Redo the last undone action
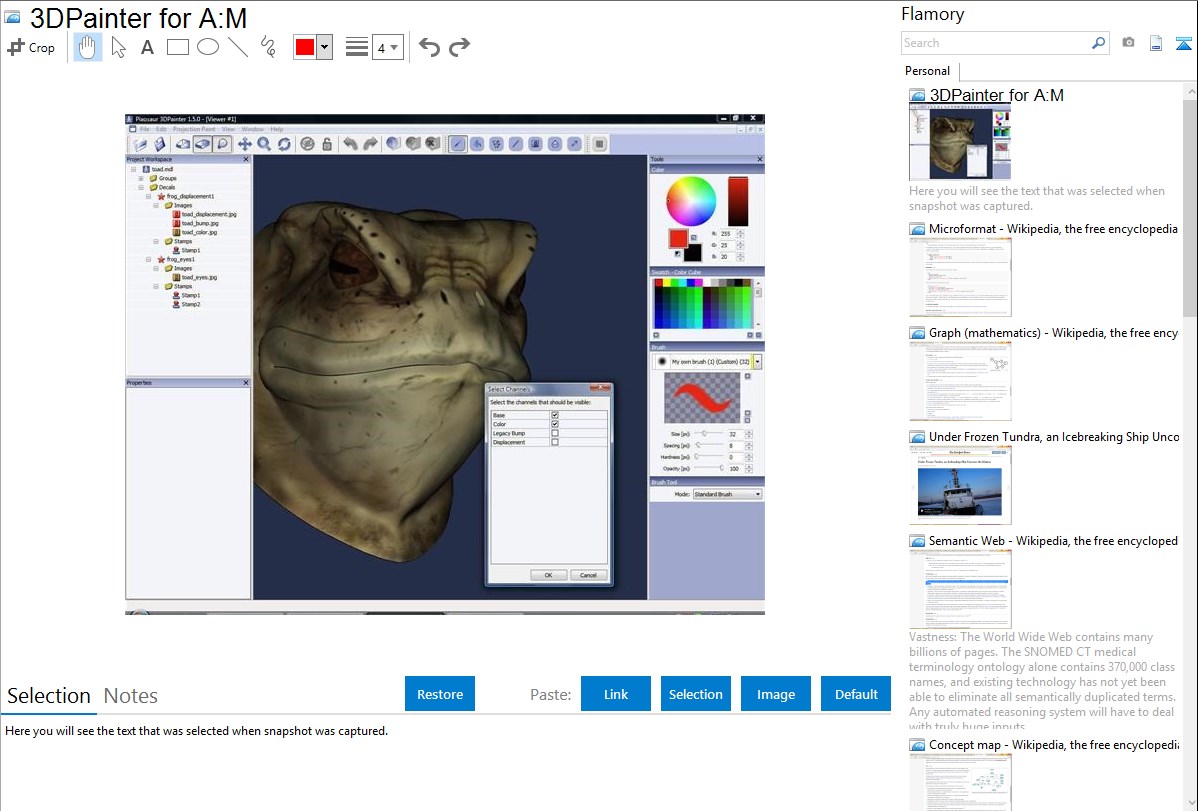 click(x=459, y=47)
